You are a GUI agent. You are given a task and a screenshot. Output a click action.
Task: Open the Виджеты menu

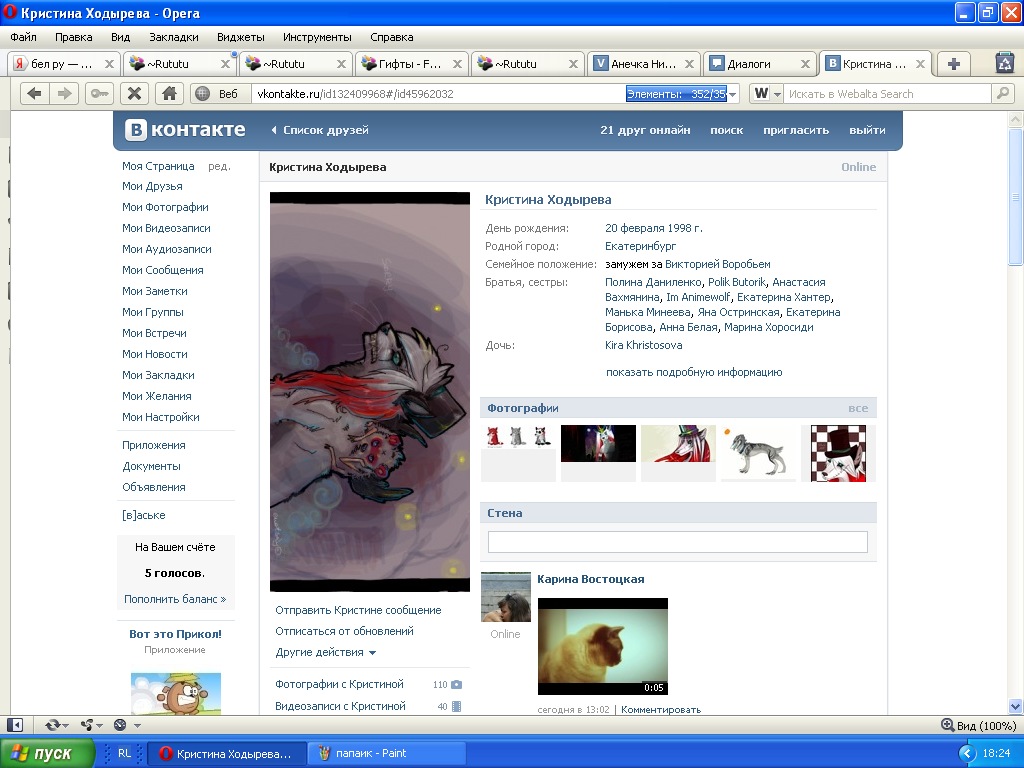click(x=241, y=37)
